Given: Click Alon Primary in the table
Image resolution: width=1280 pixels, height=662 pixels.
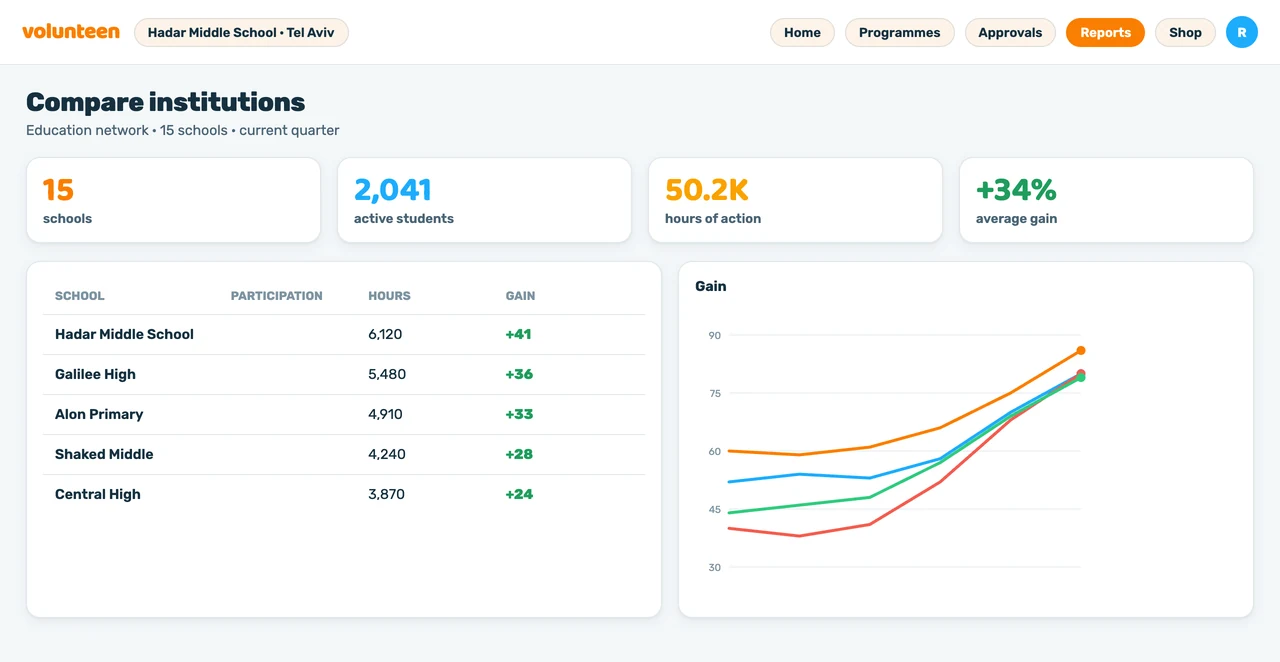Looking at the screenshot, I should (x=99, y=414).
